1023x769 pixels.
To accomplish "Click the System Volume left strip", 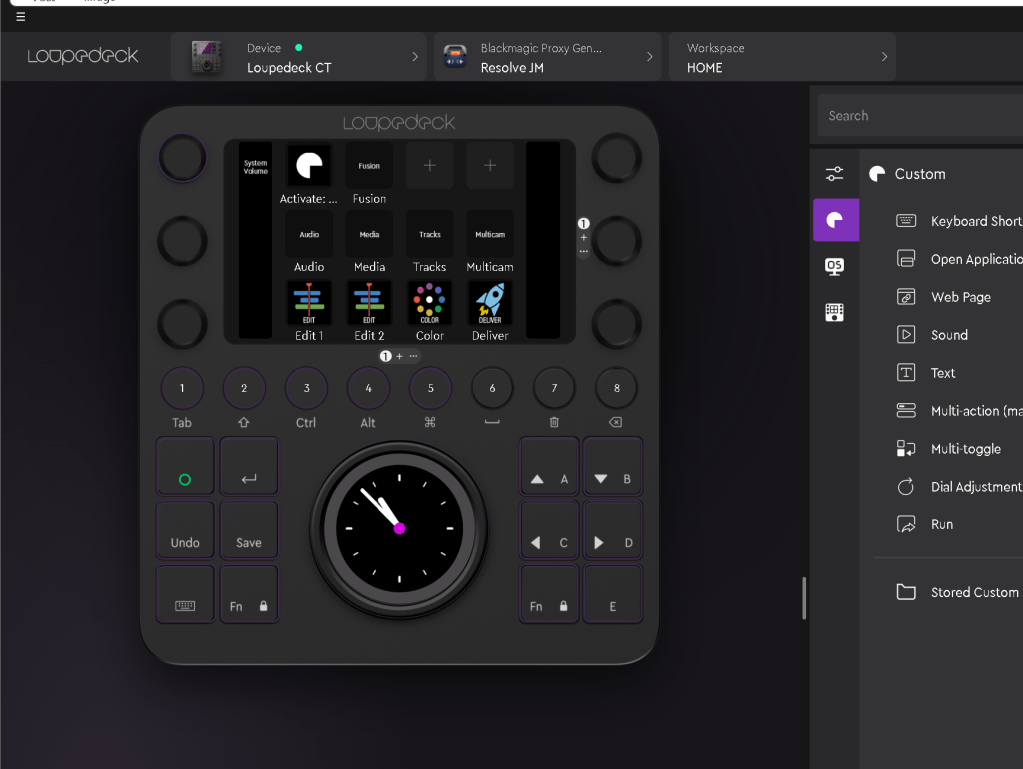I will [x=255, y=240].
